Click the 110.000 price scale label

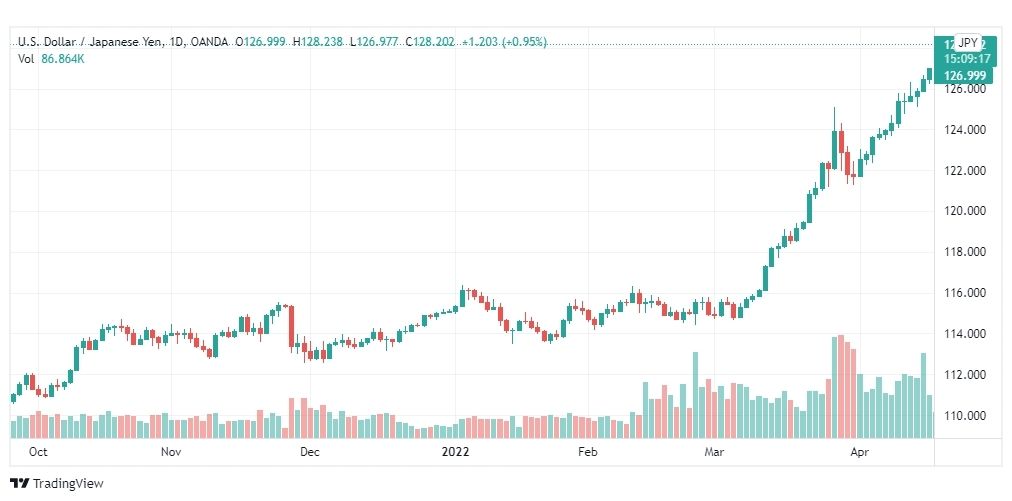pyautogui.click(x=964, y=416)
